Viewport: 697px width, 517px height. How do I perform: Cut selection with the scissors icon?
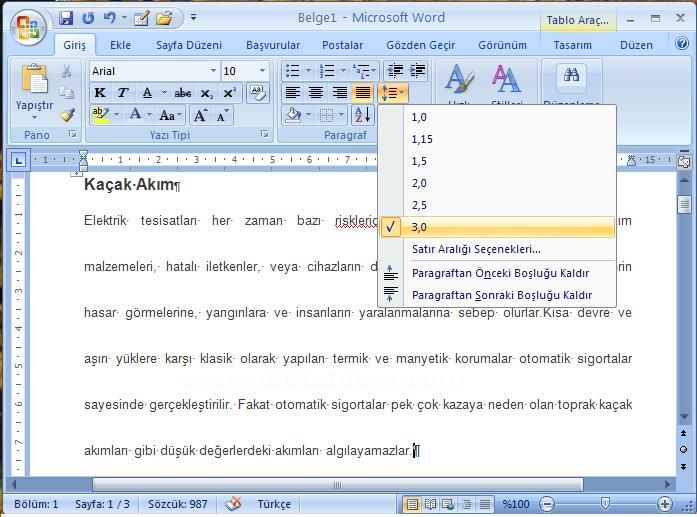[x=67, y=71]
